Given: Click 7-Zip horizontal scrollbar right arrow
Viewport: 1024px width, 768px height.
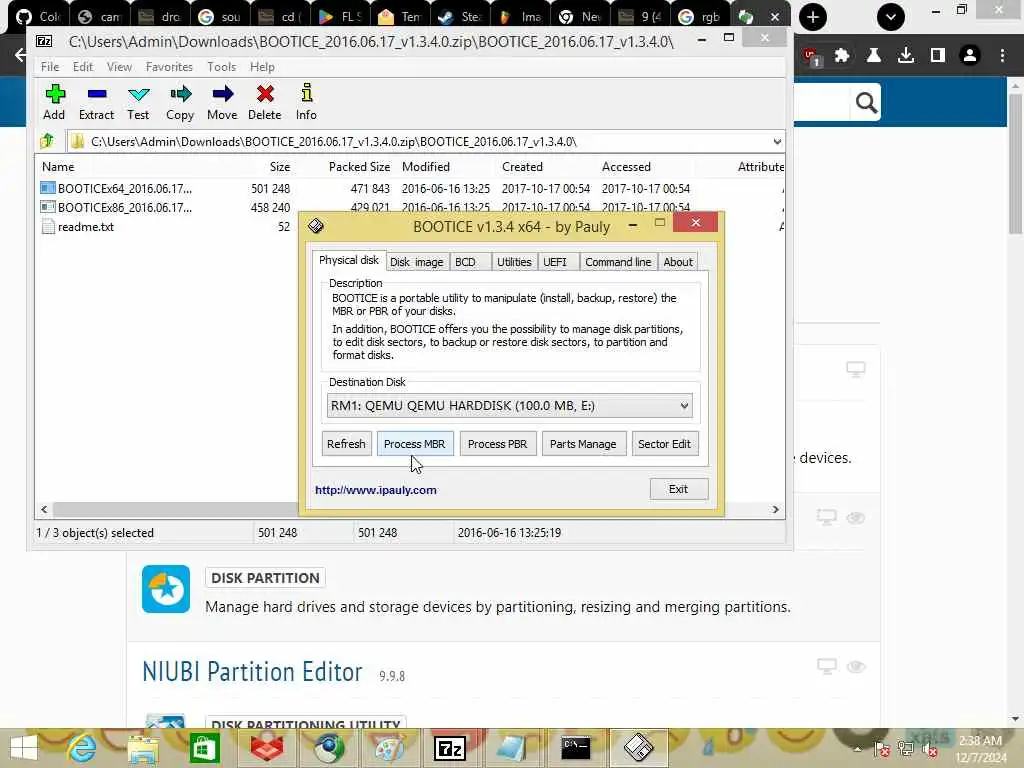Looking at the screenshot, I should 776,509.
